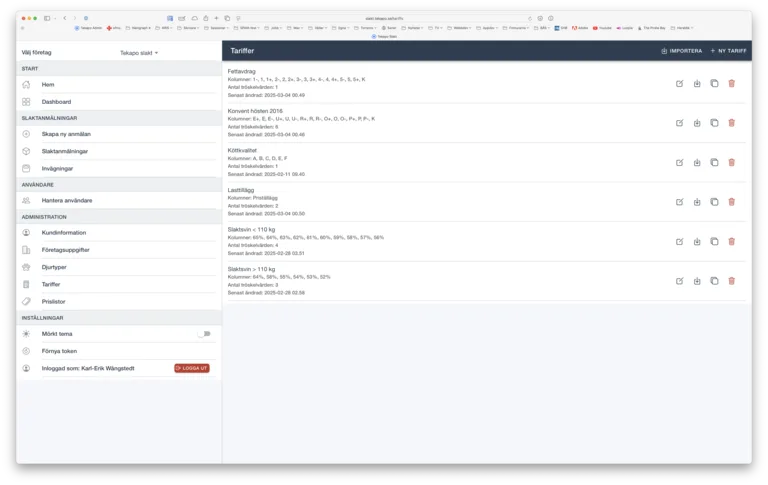Click the Ny tariff button
Screen dimensions: 768x485
point(728,51)
